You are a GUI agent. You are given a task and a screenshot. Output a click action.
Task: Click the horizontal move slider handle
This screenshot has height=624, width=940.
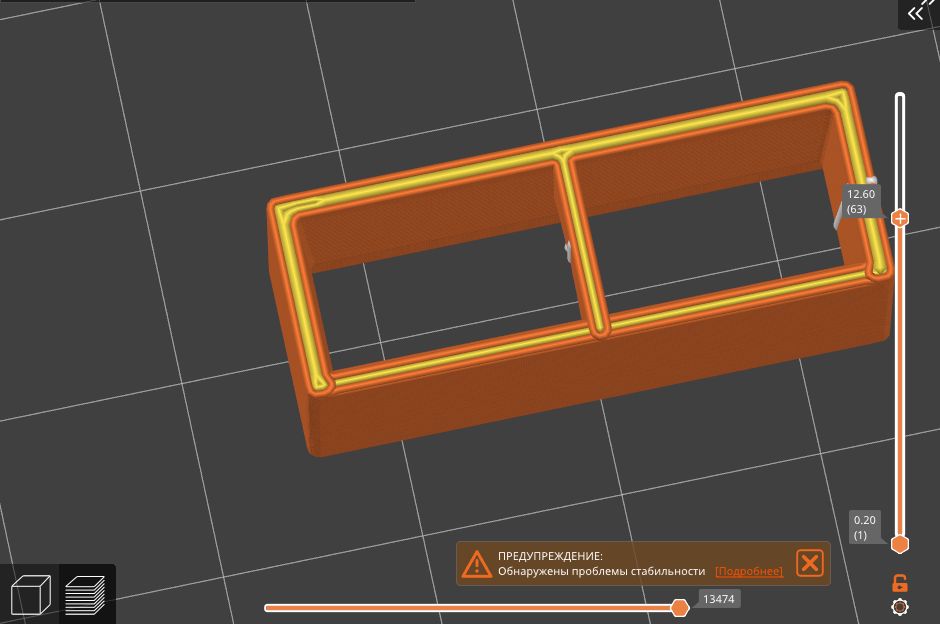tap(679, 608)
